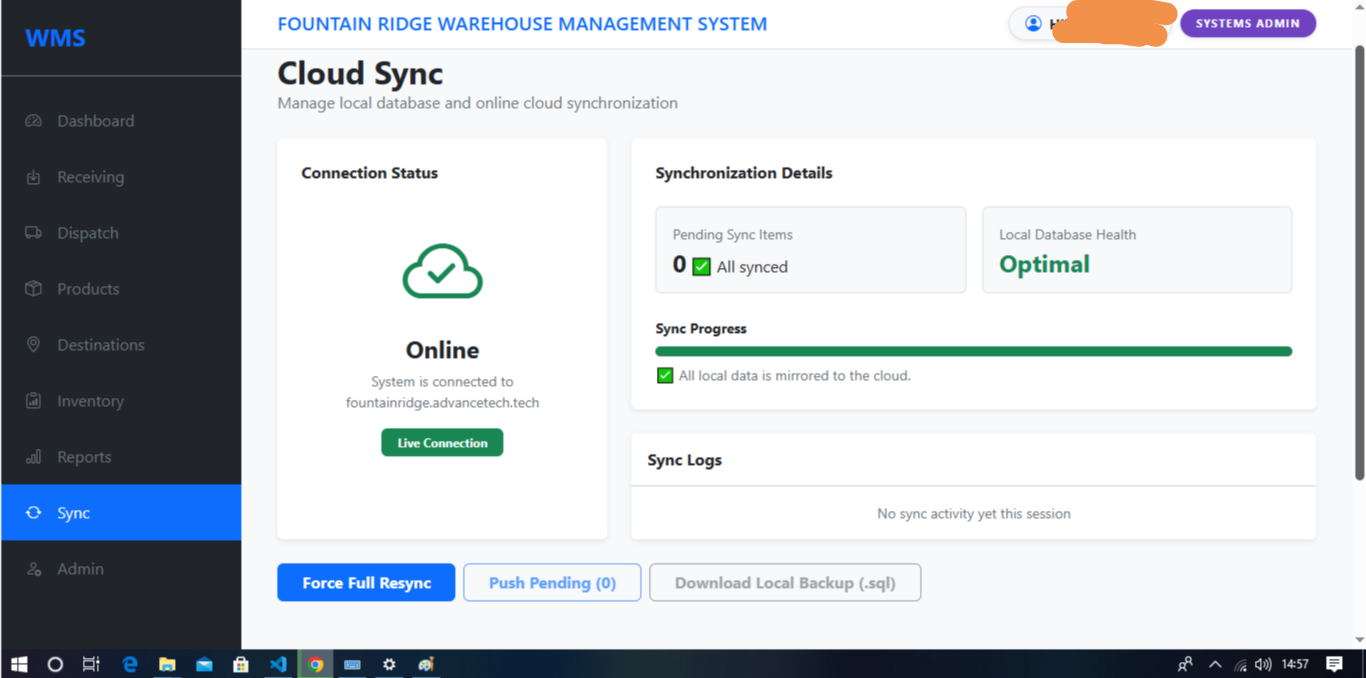Click the Live Connection button
Screen dimensions: 1366x678
click(442, 443)
